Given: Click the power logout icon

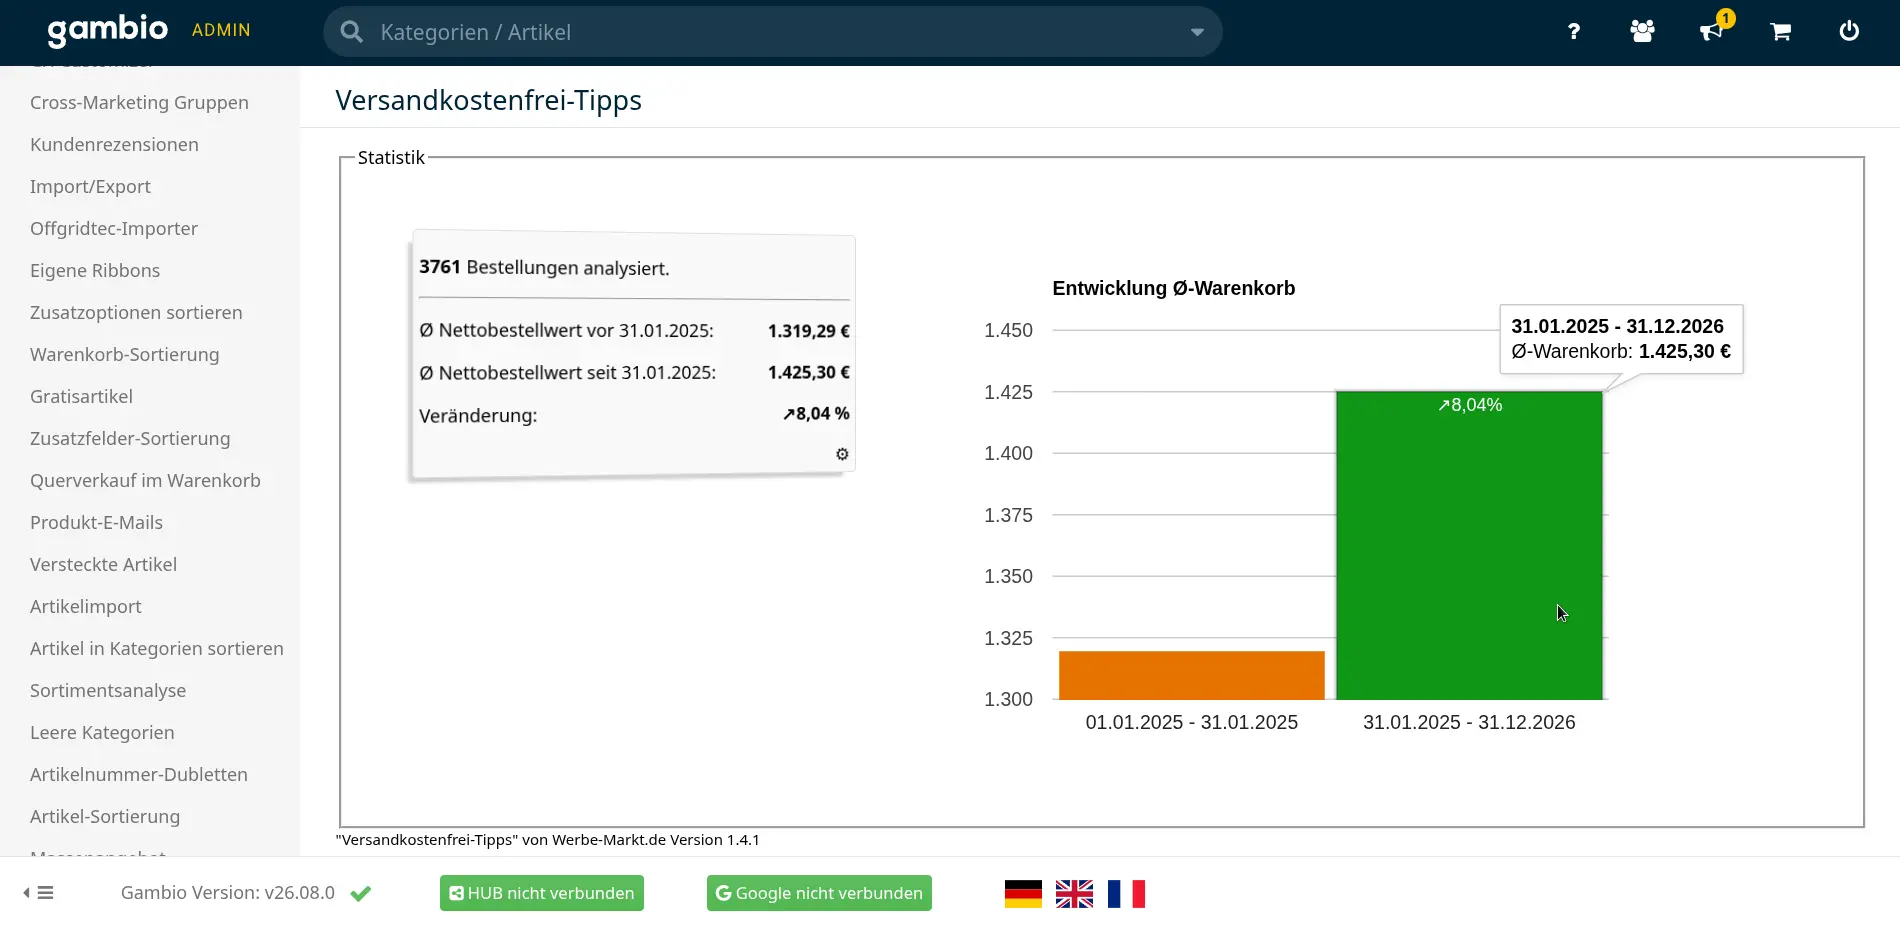Looking at the screenshot, I should pyautogui.click(x=1849, y=31).
